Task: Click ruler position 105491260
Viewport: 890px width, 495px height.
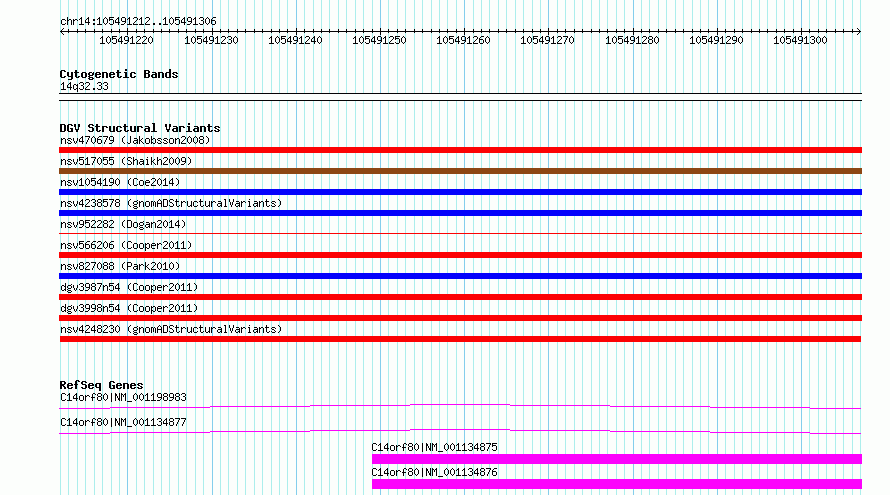Action: (463, 40)
